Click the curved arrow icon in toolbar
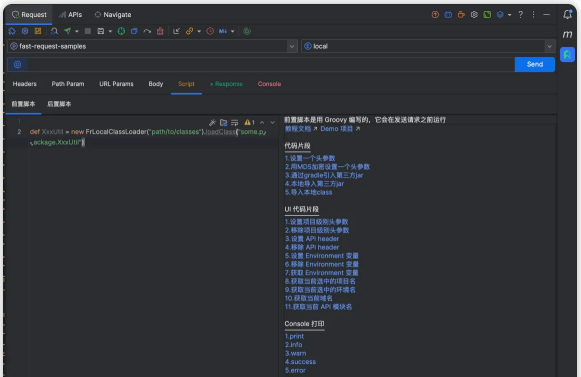 click(x=147, y=31)
